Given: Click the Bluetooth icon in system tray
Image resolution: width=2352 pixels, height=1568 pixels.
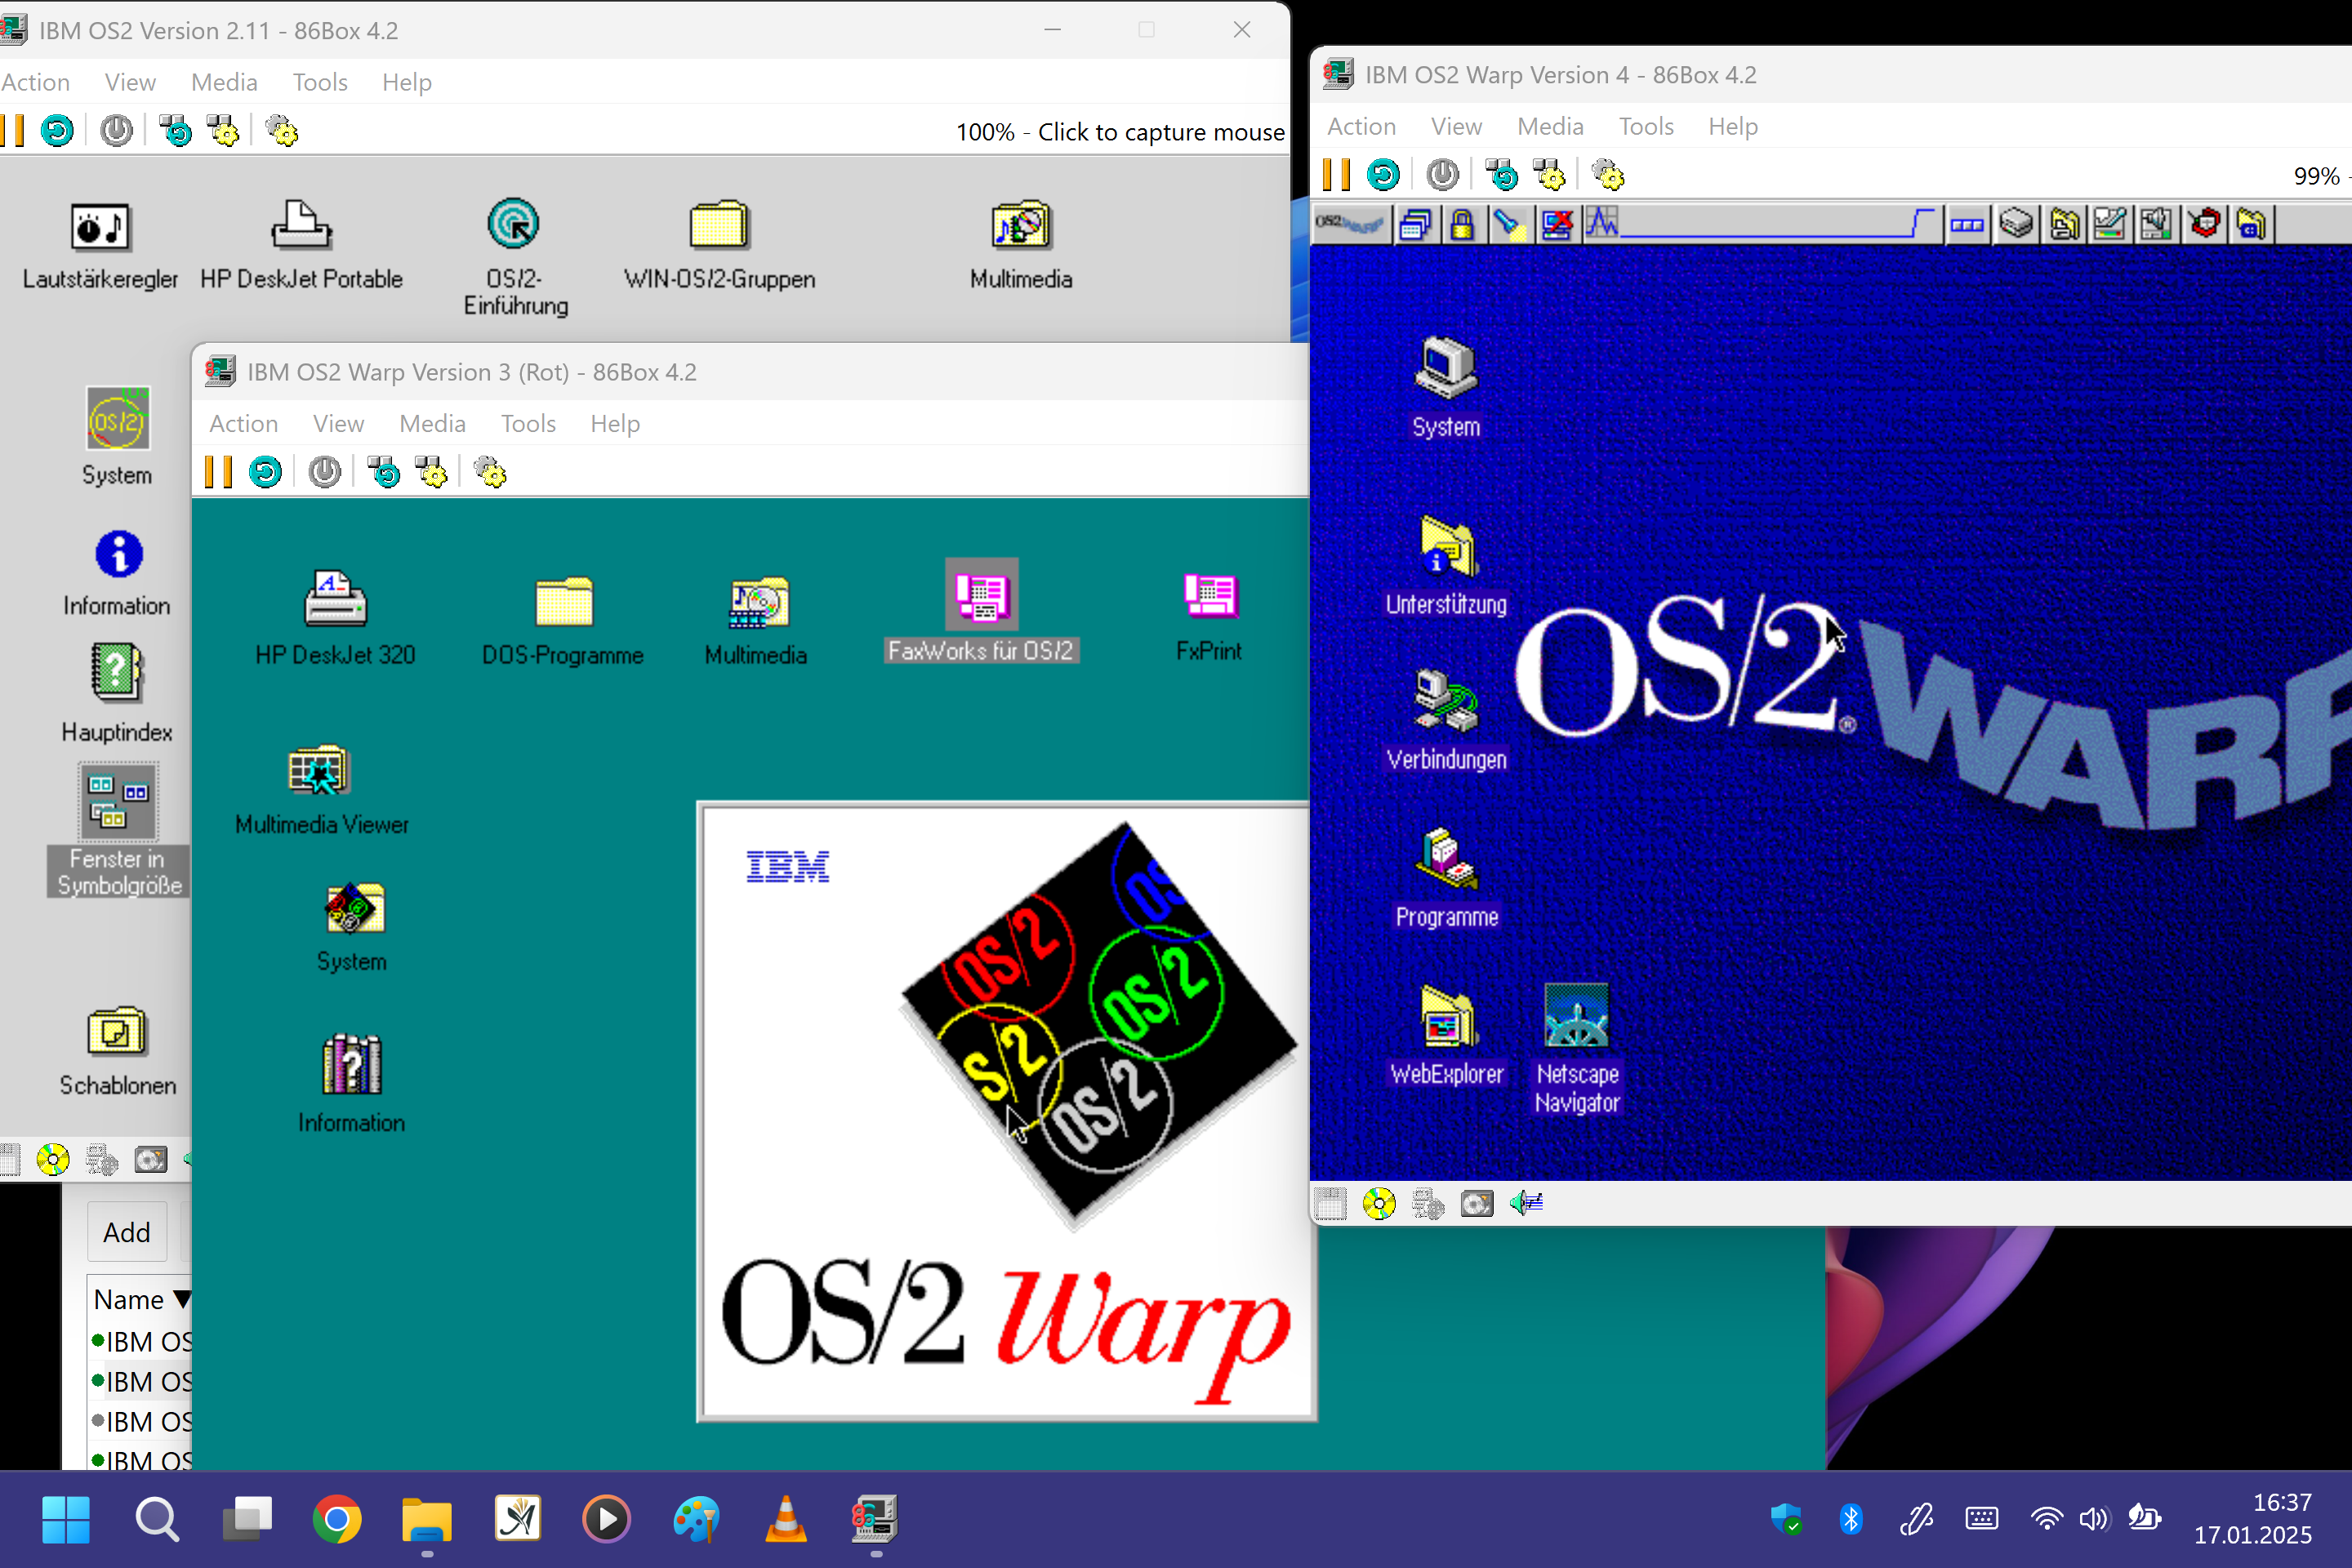Looking at the screenshot, I should [1851, 1519].
